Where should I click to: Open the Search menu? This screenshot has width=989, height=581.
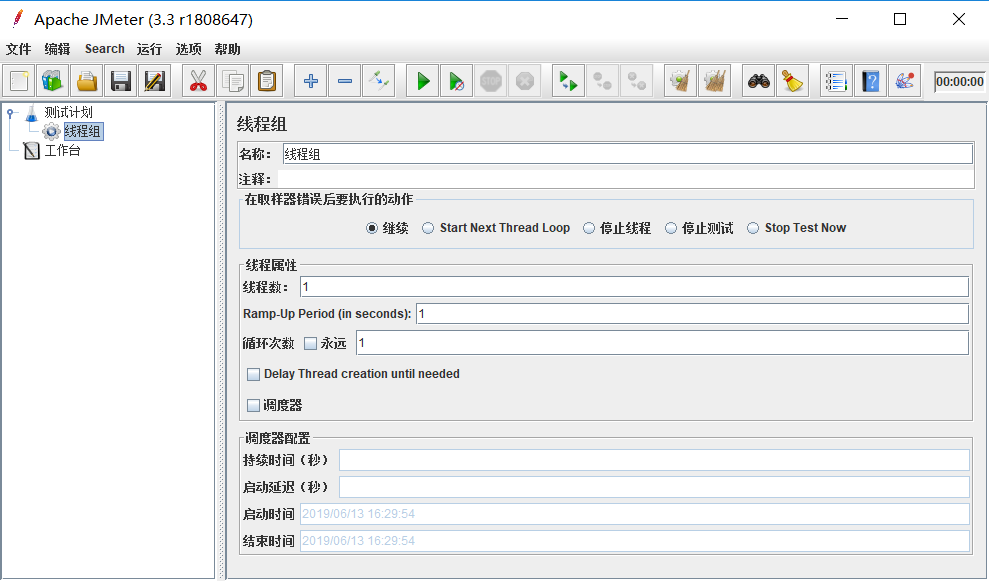point(105,49)
